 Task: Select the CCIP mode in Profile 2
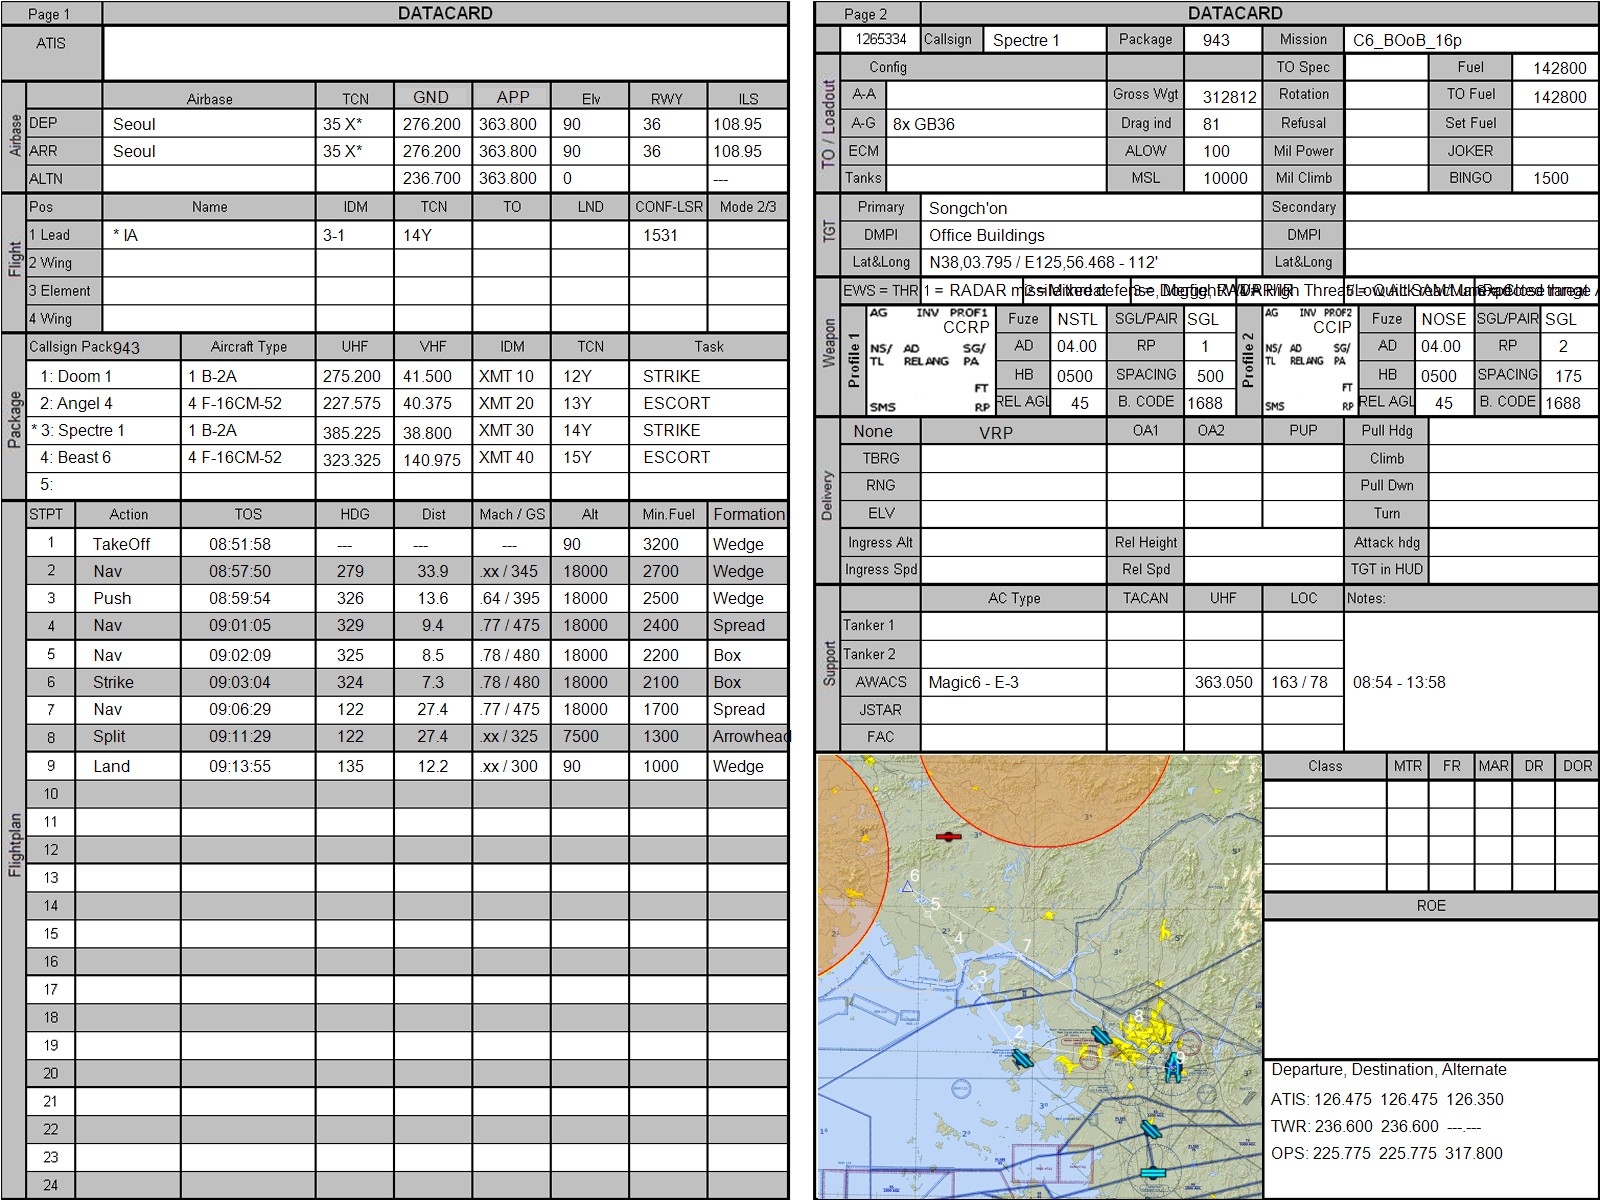(1331, 327)
